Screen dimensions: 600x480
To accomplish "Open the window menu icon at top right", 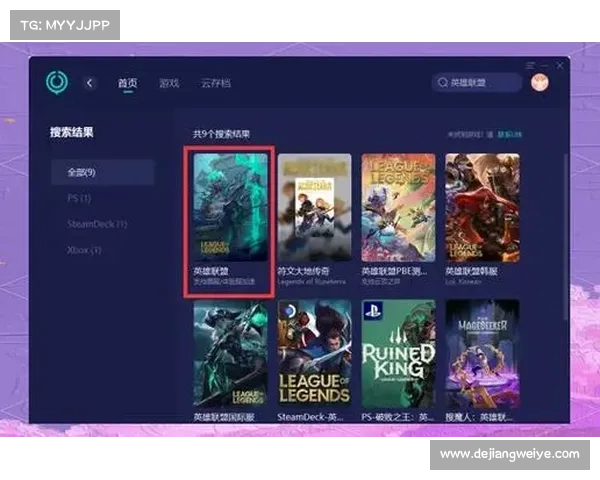I will coord(531,65).
